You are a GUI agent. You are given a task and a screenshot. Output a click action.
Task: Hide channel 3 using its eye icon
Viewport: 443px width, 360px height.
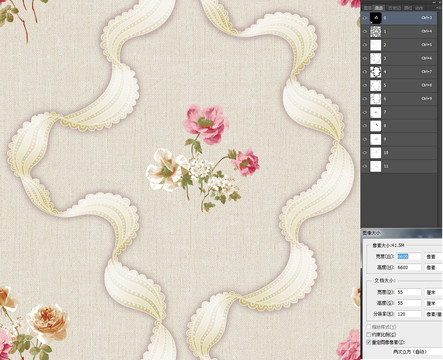[x=365, y=58]
